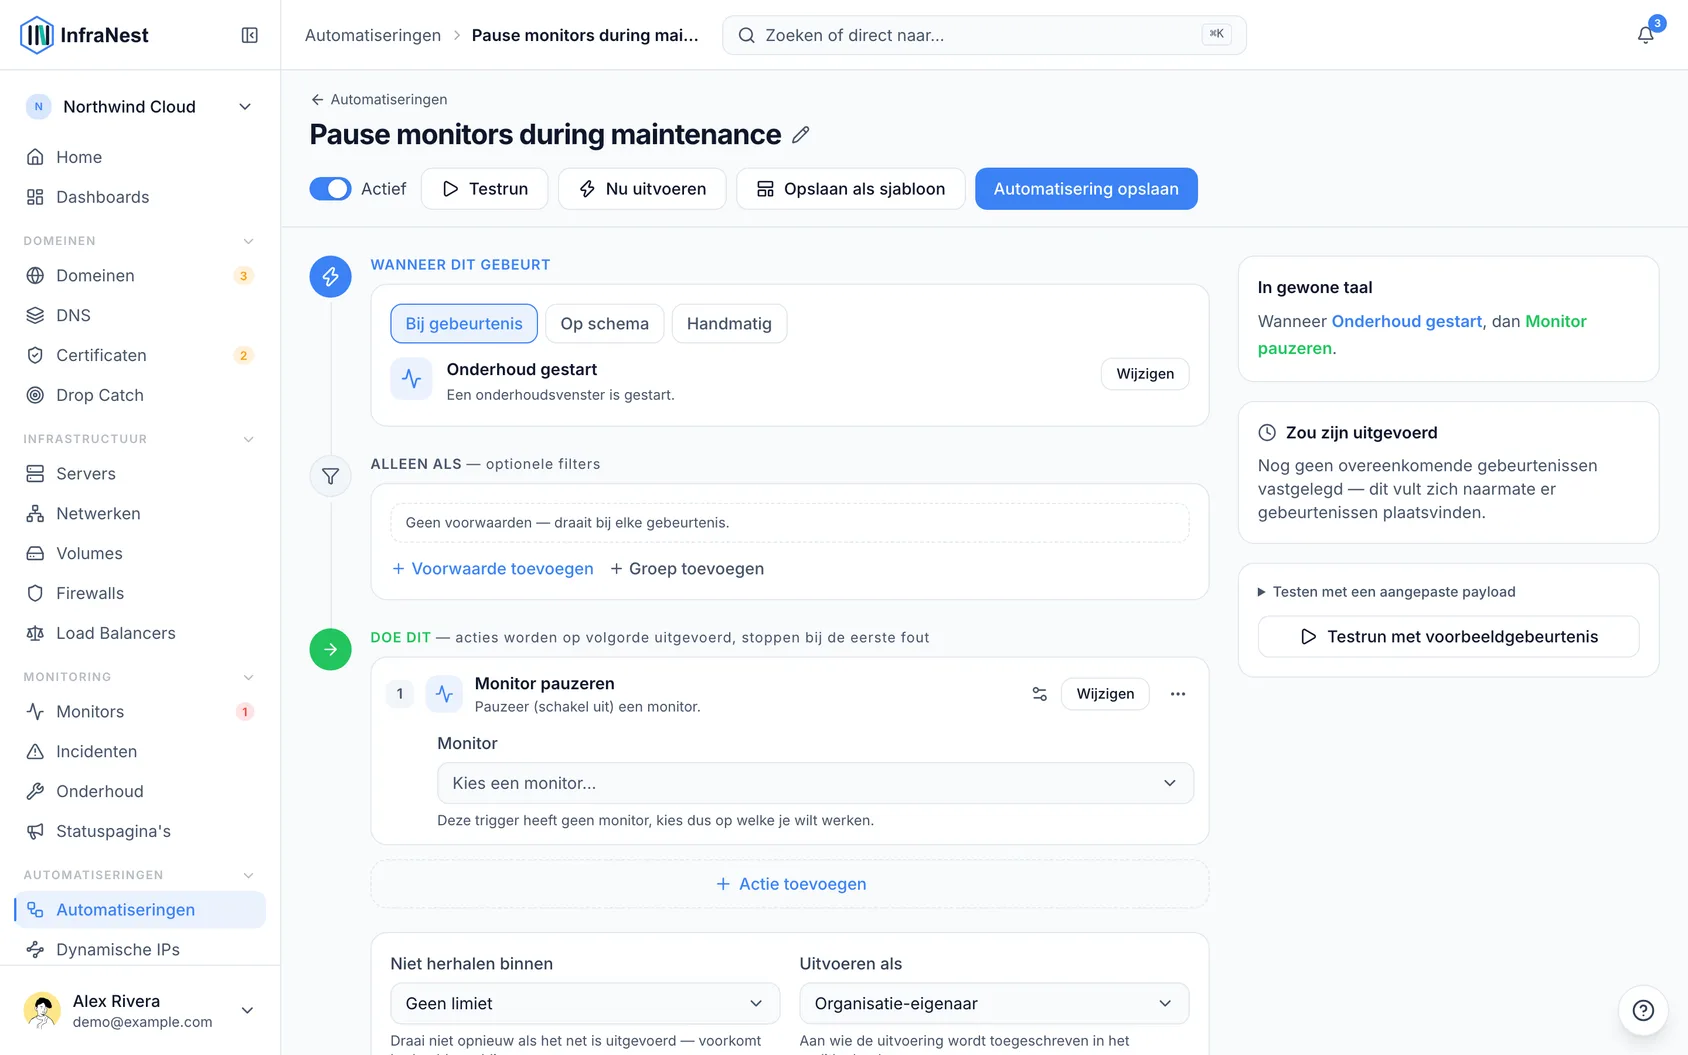Click the lightning trigger step icon
Screen dimensions: 1688x1055
point(330,276)
